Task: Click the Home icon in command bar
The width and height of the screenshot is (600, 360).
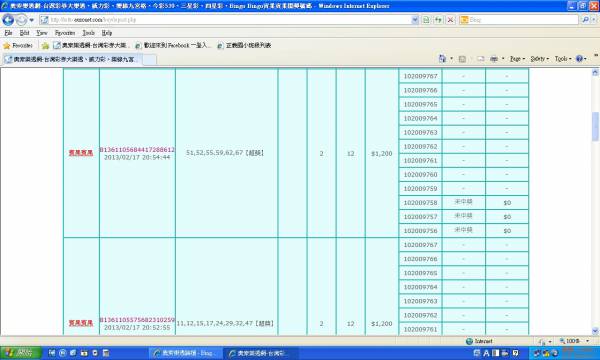Action: [x=442, y=59]
